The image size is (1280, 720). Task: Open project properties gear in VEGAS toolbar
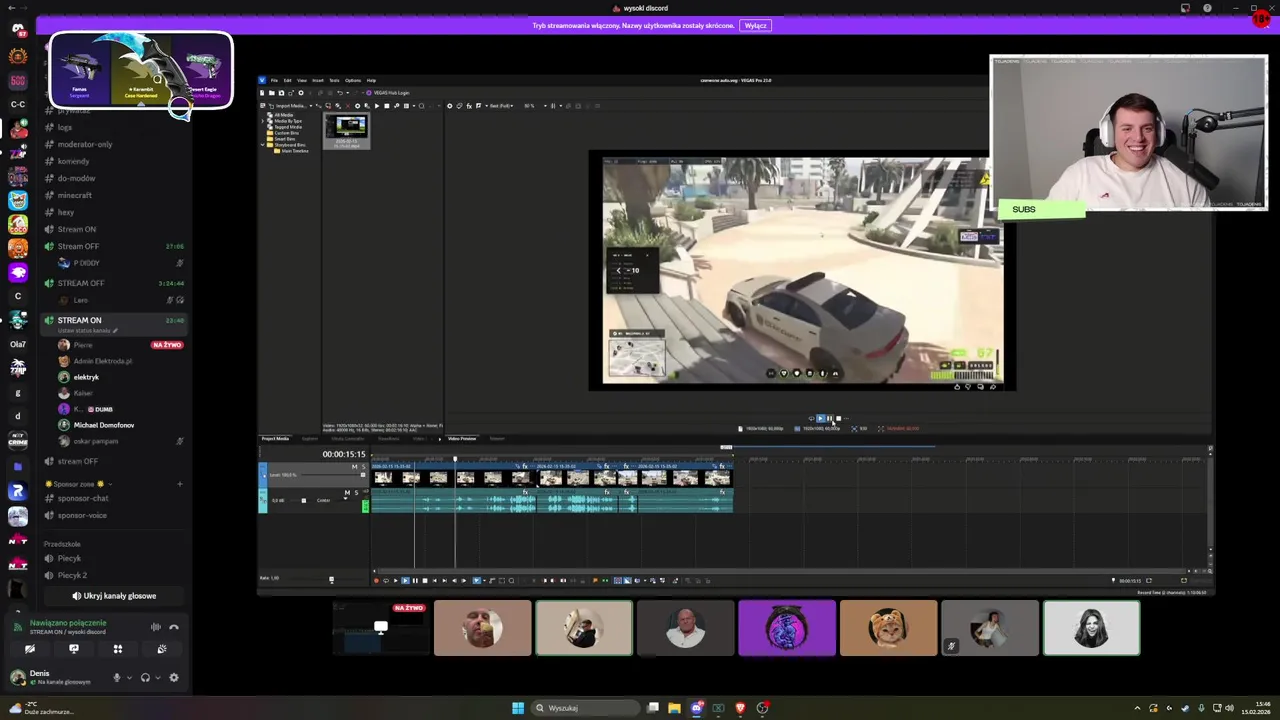301,93
